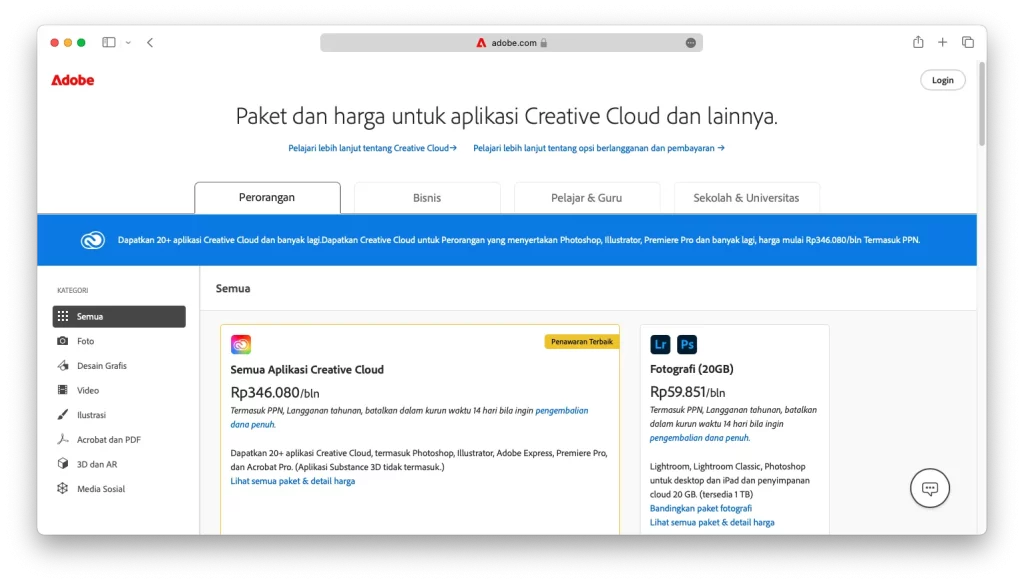Open the chat support bubble
Viewport: 1024px width, 584px height.
pyautogui.click(x=930, y=488)
